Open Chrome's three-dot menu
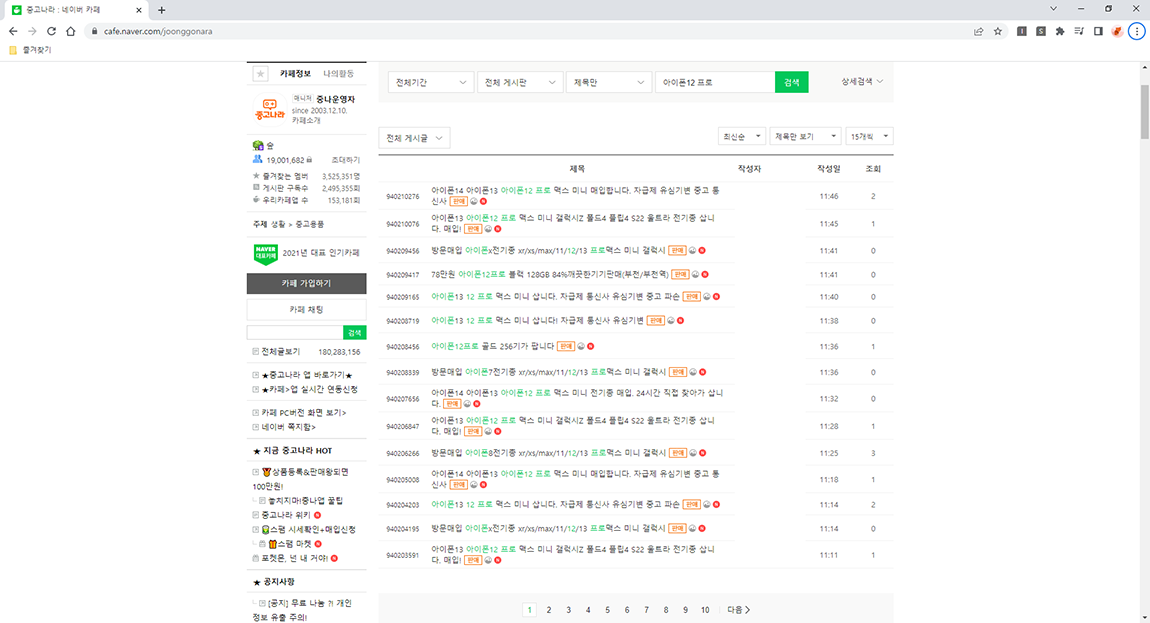 click(x=1137, y=32)
